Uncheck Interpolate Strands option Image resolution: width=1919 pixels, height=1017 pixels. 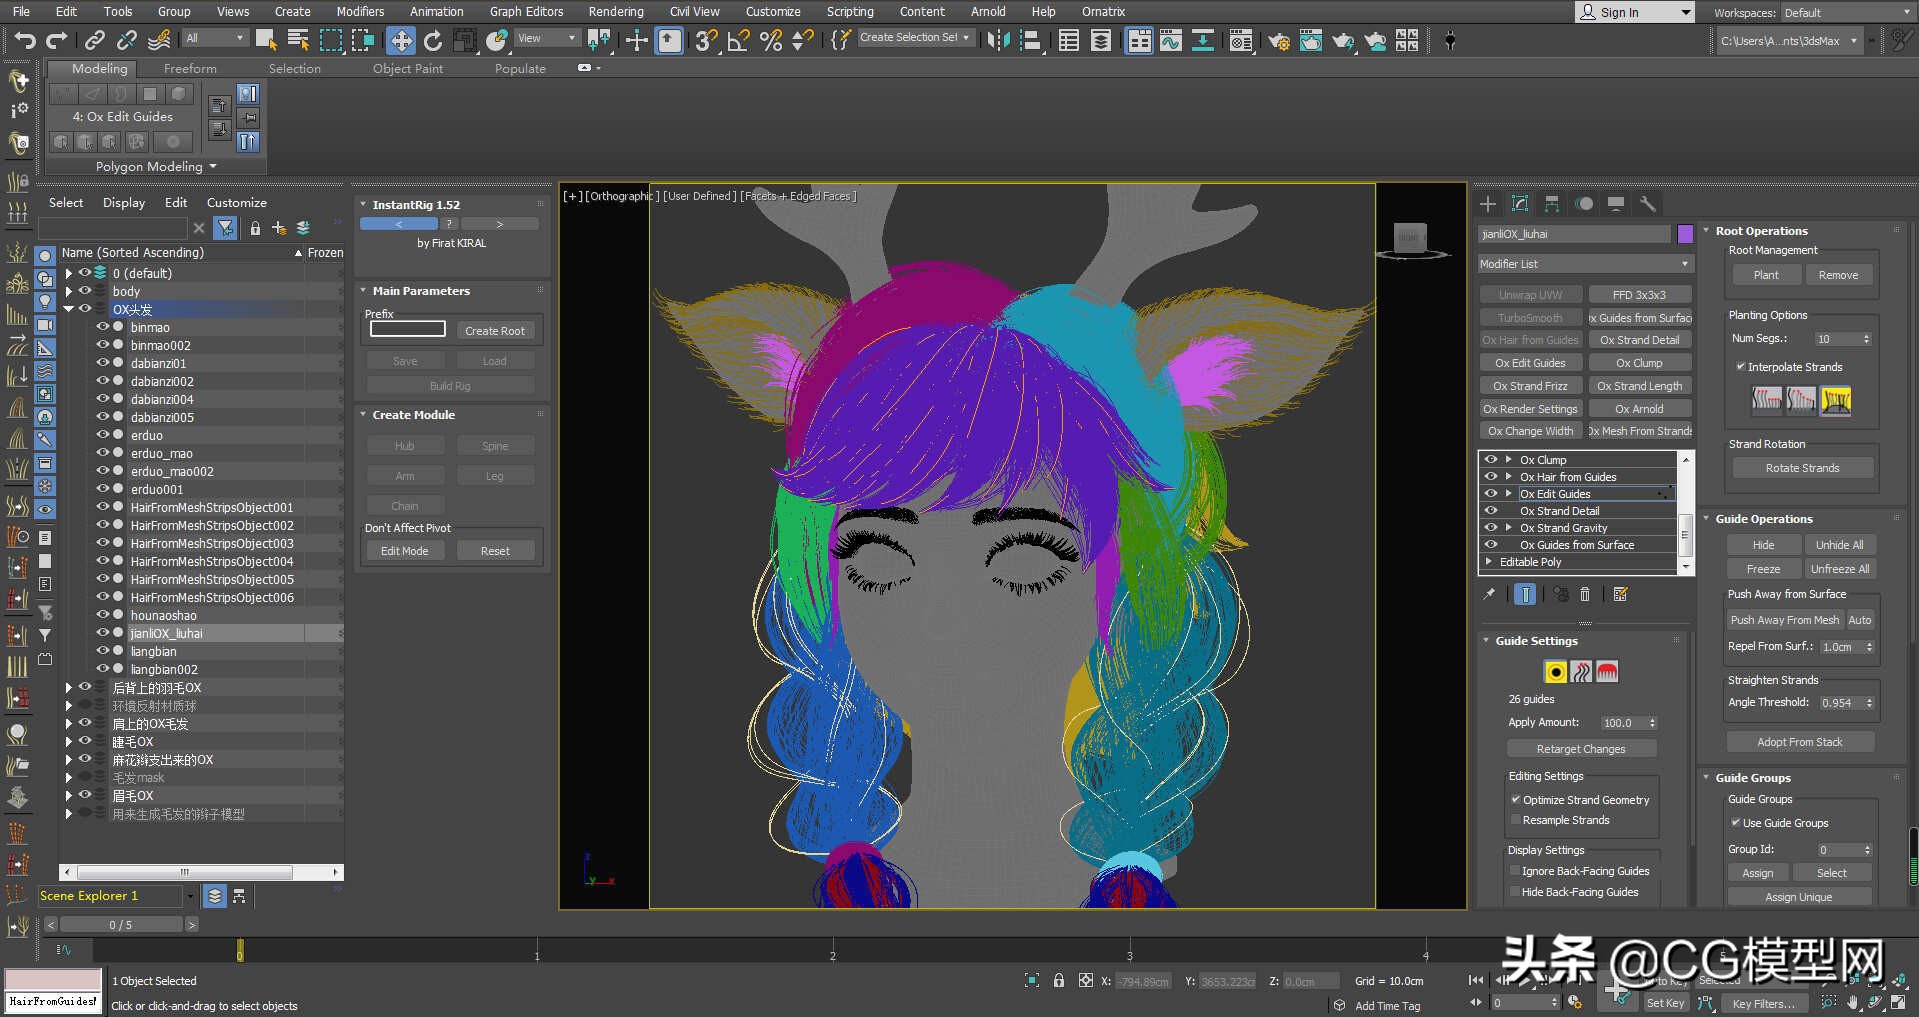(x=1740, y=367)
